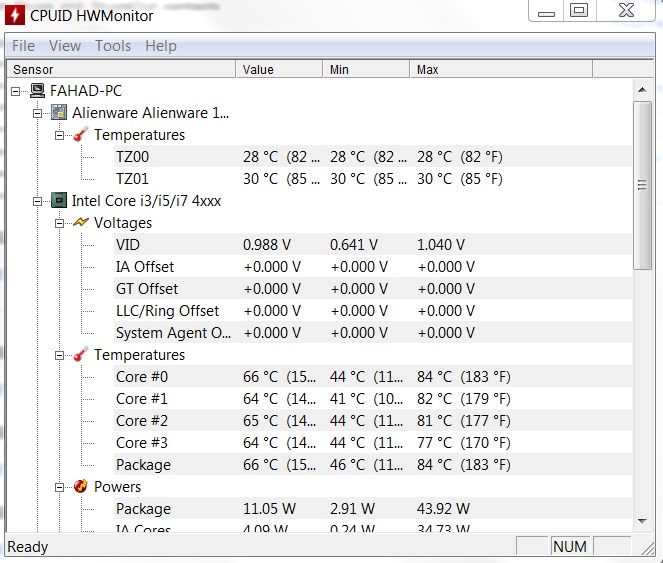Click the Powers group label
Viewport: 663px width, 563px height.
[118, 486]
